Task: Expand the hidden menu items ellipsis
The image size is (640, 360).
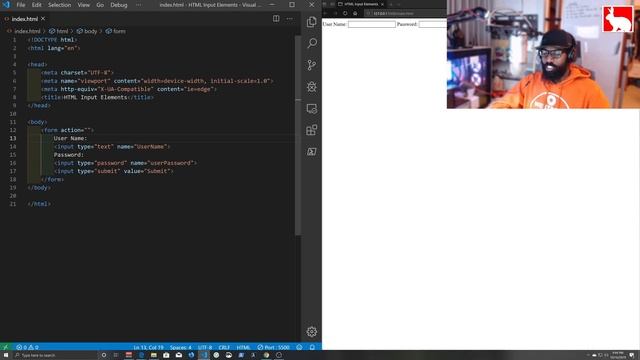Action: (138, 5)
